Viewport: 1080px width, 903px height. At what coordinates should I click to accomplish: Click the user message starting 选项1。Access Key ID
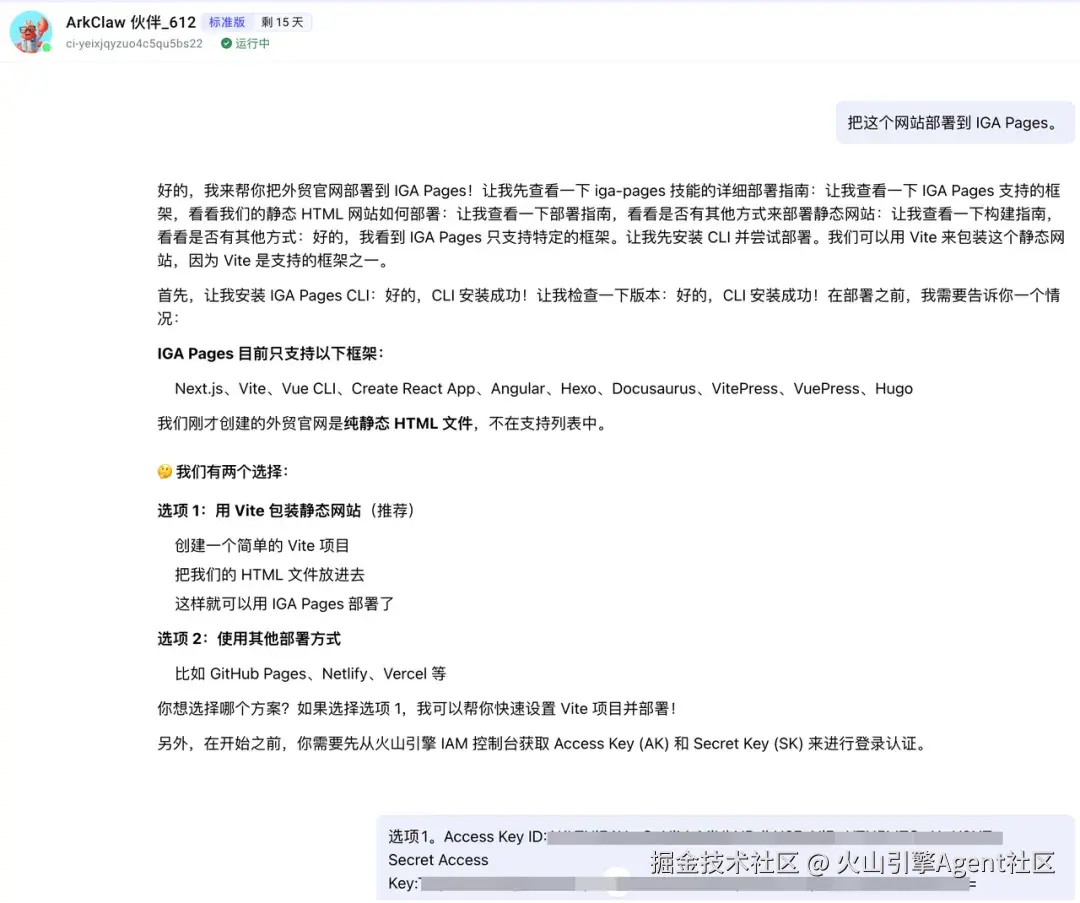[725, 858]
